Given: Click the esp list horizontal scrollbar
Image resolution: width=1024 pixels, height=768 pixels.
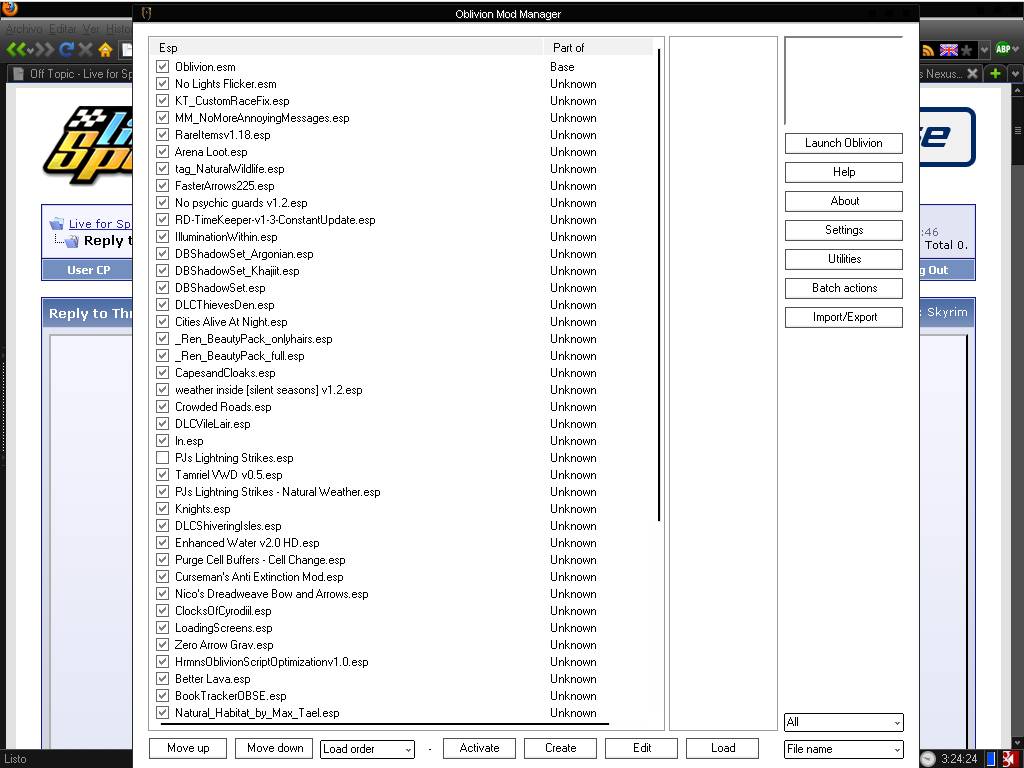Looking at the screenshot, I should coord(385,724).
